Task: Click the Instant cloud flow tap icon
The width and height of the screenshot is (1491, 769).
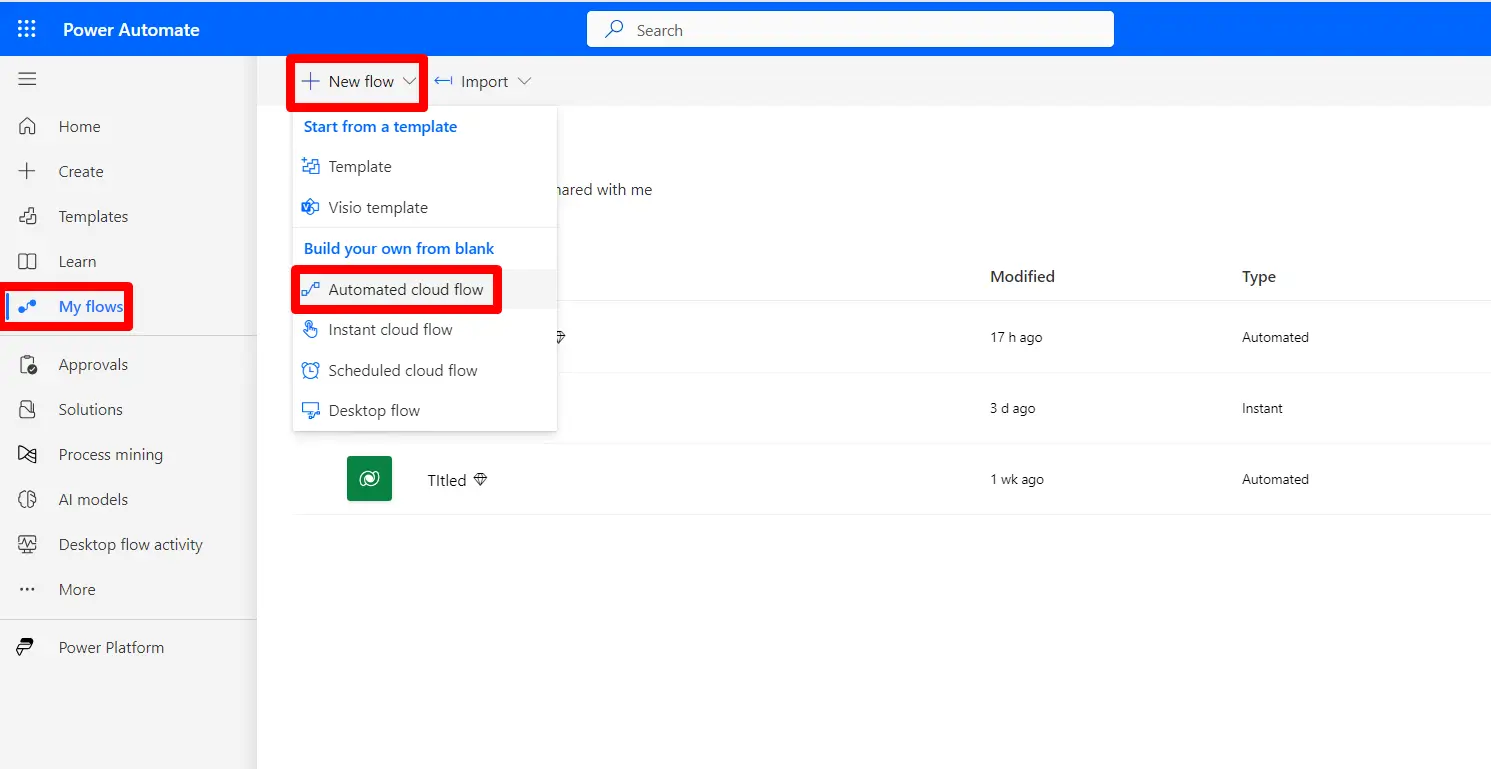Action: tap(311, 329)
